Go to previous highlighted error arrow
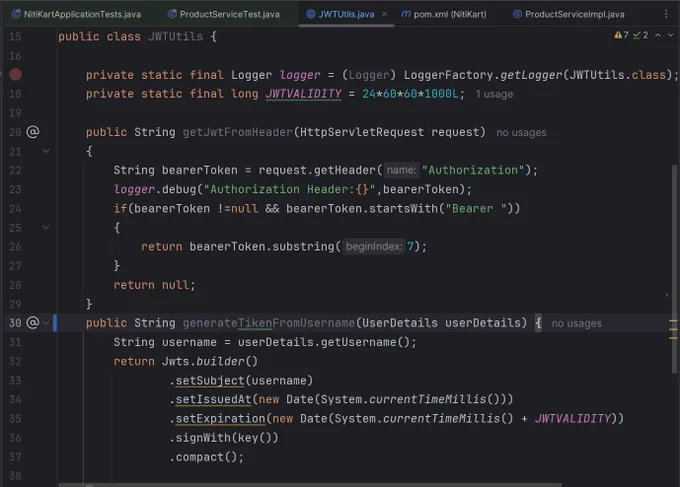Screen dimensions: 680x487 point(658,35)
